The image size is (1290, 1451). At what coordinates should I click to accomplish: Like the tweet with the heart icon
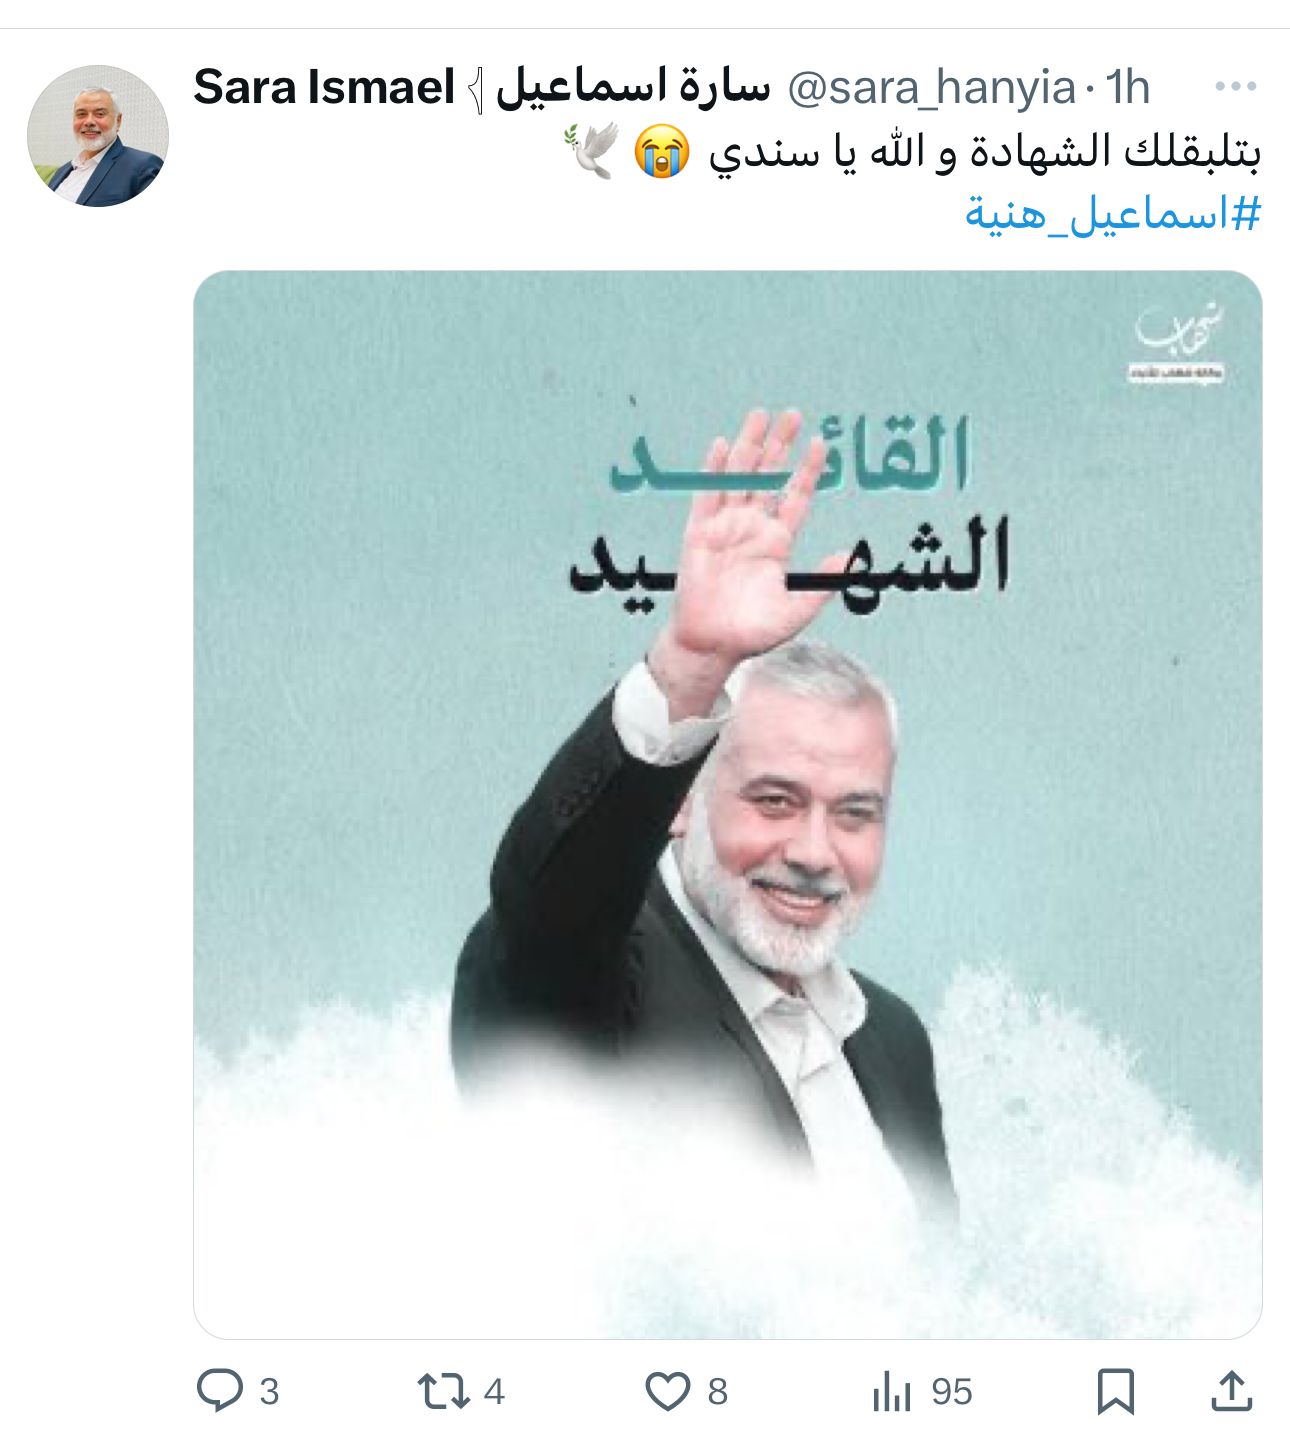pyautogui.click(x=668, y=1391)
